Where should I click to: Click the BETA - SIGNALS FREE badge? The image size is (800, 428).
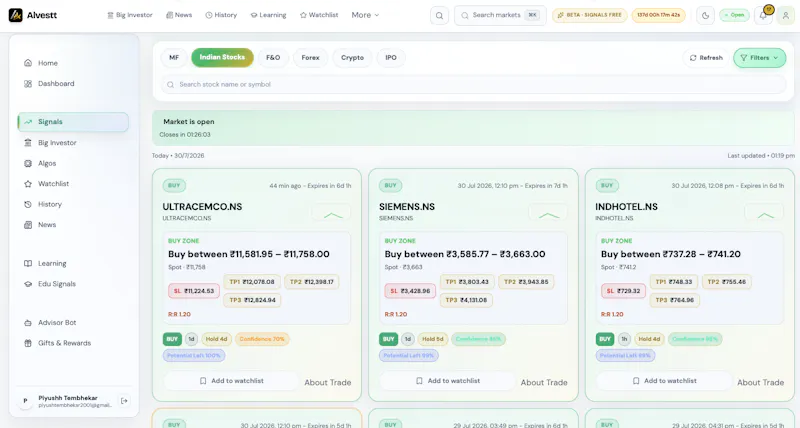coord(589,15)
